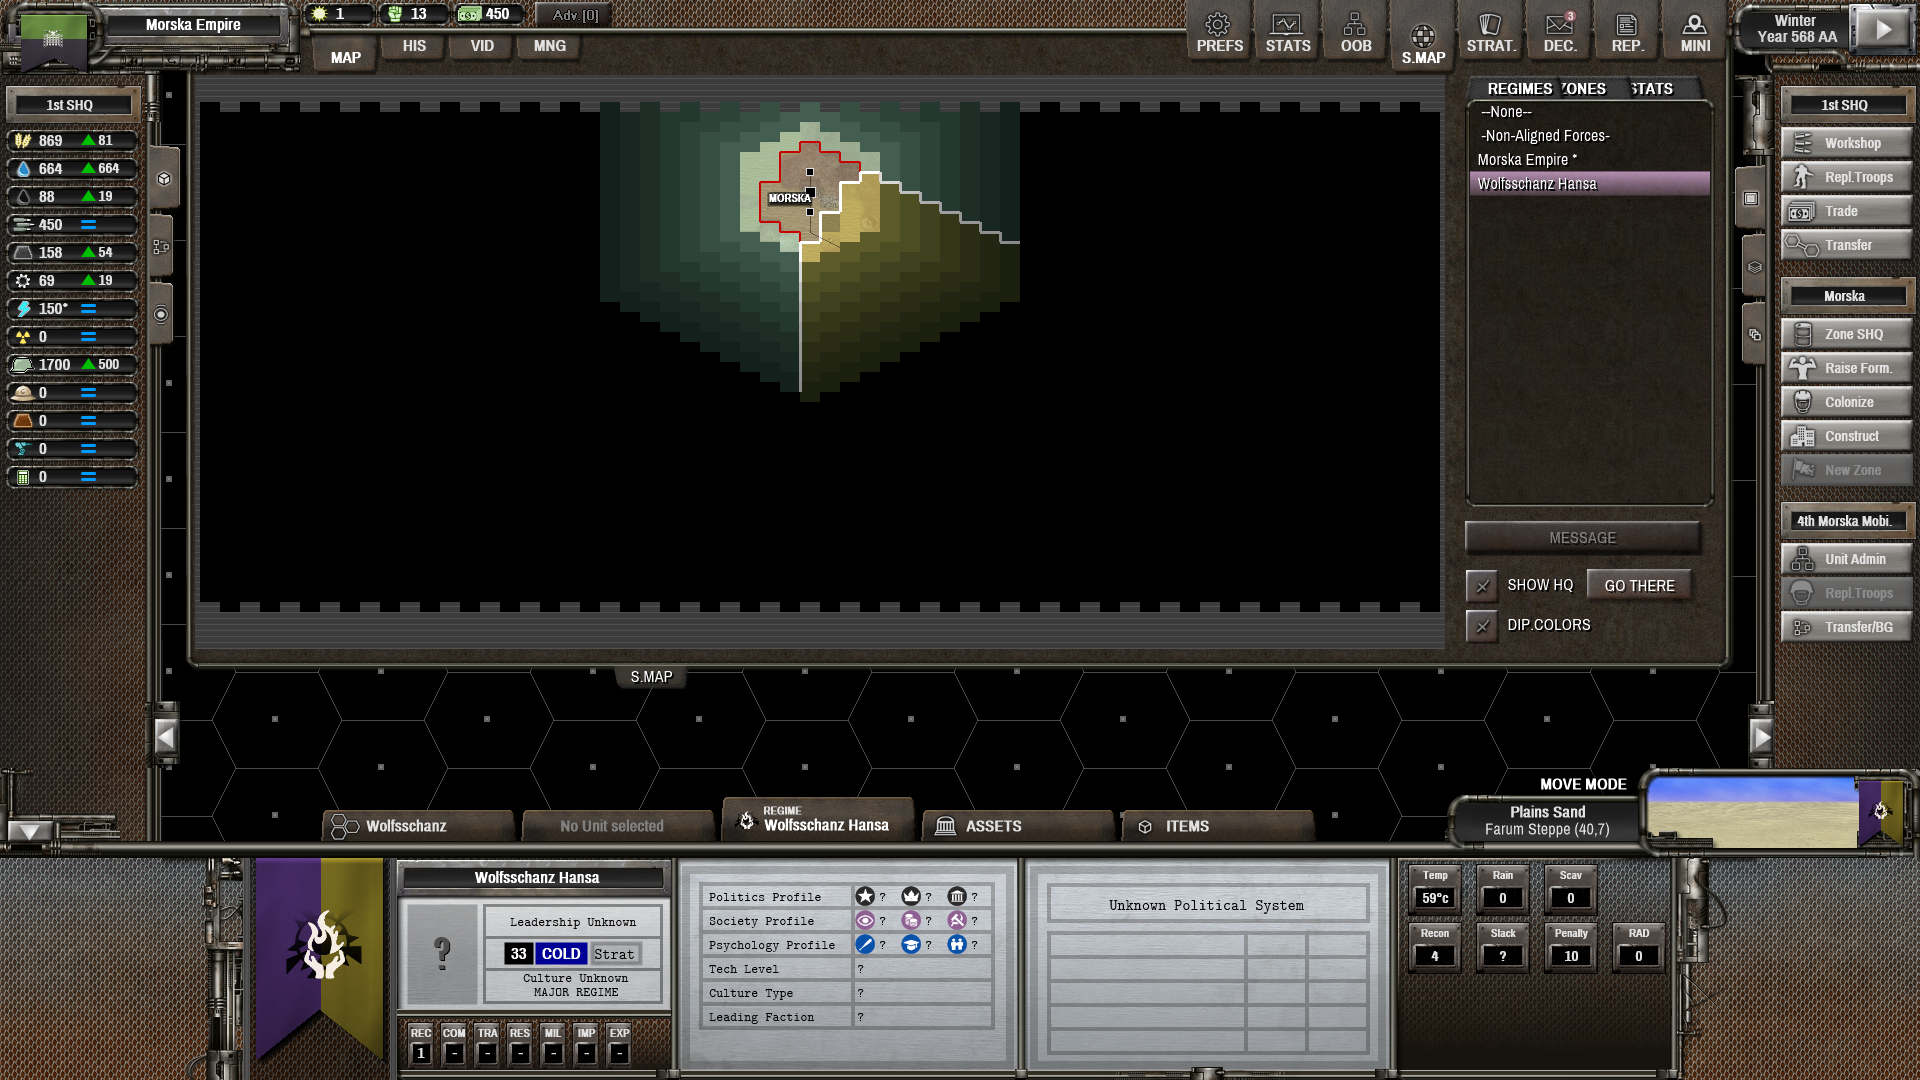The width and height of the screenshot is (1920, 1080).
Task: Click the Workshop button
Action: point(1846,143)
